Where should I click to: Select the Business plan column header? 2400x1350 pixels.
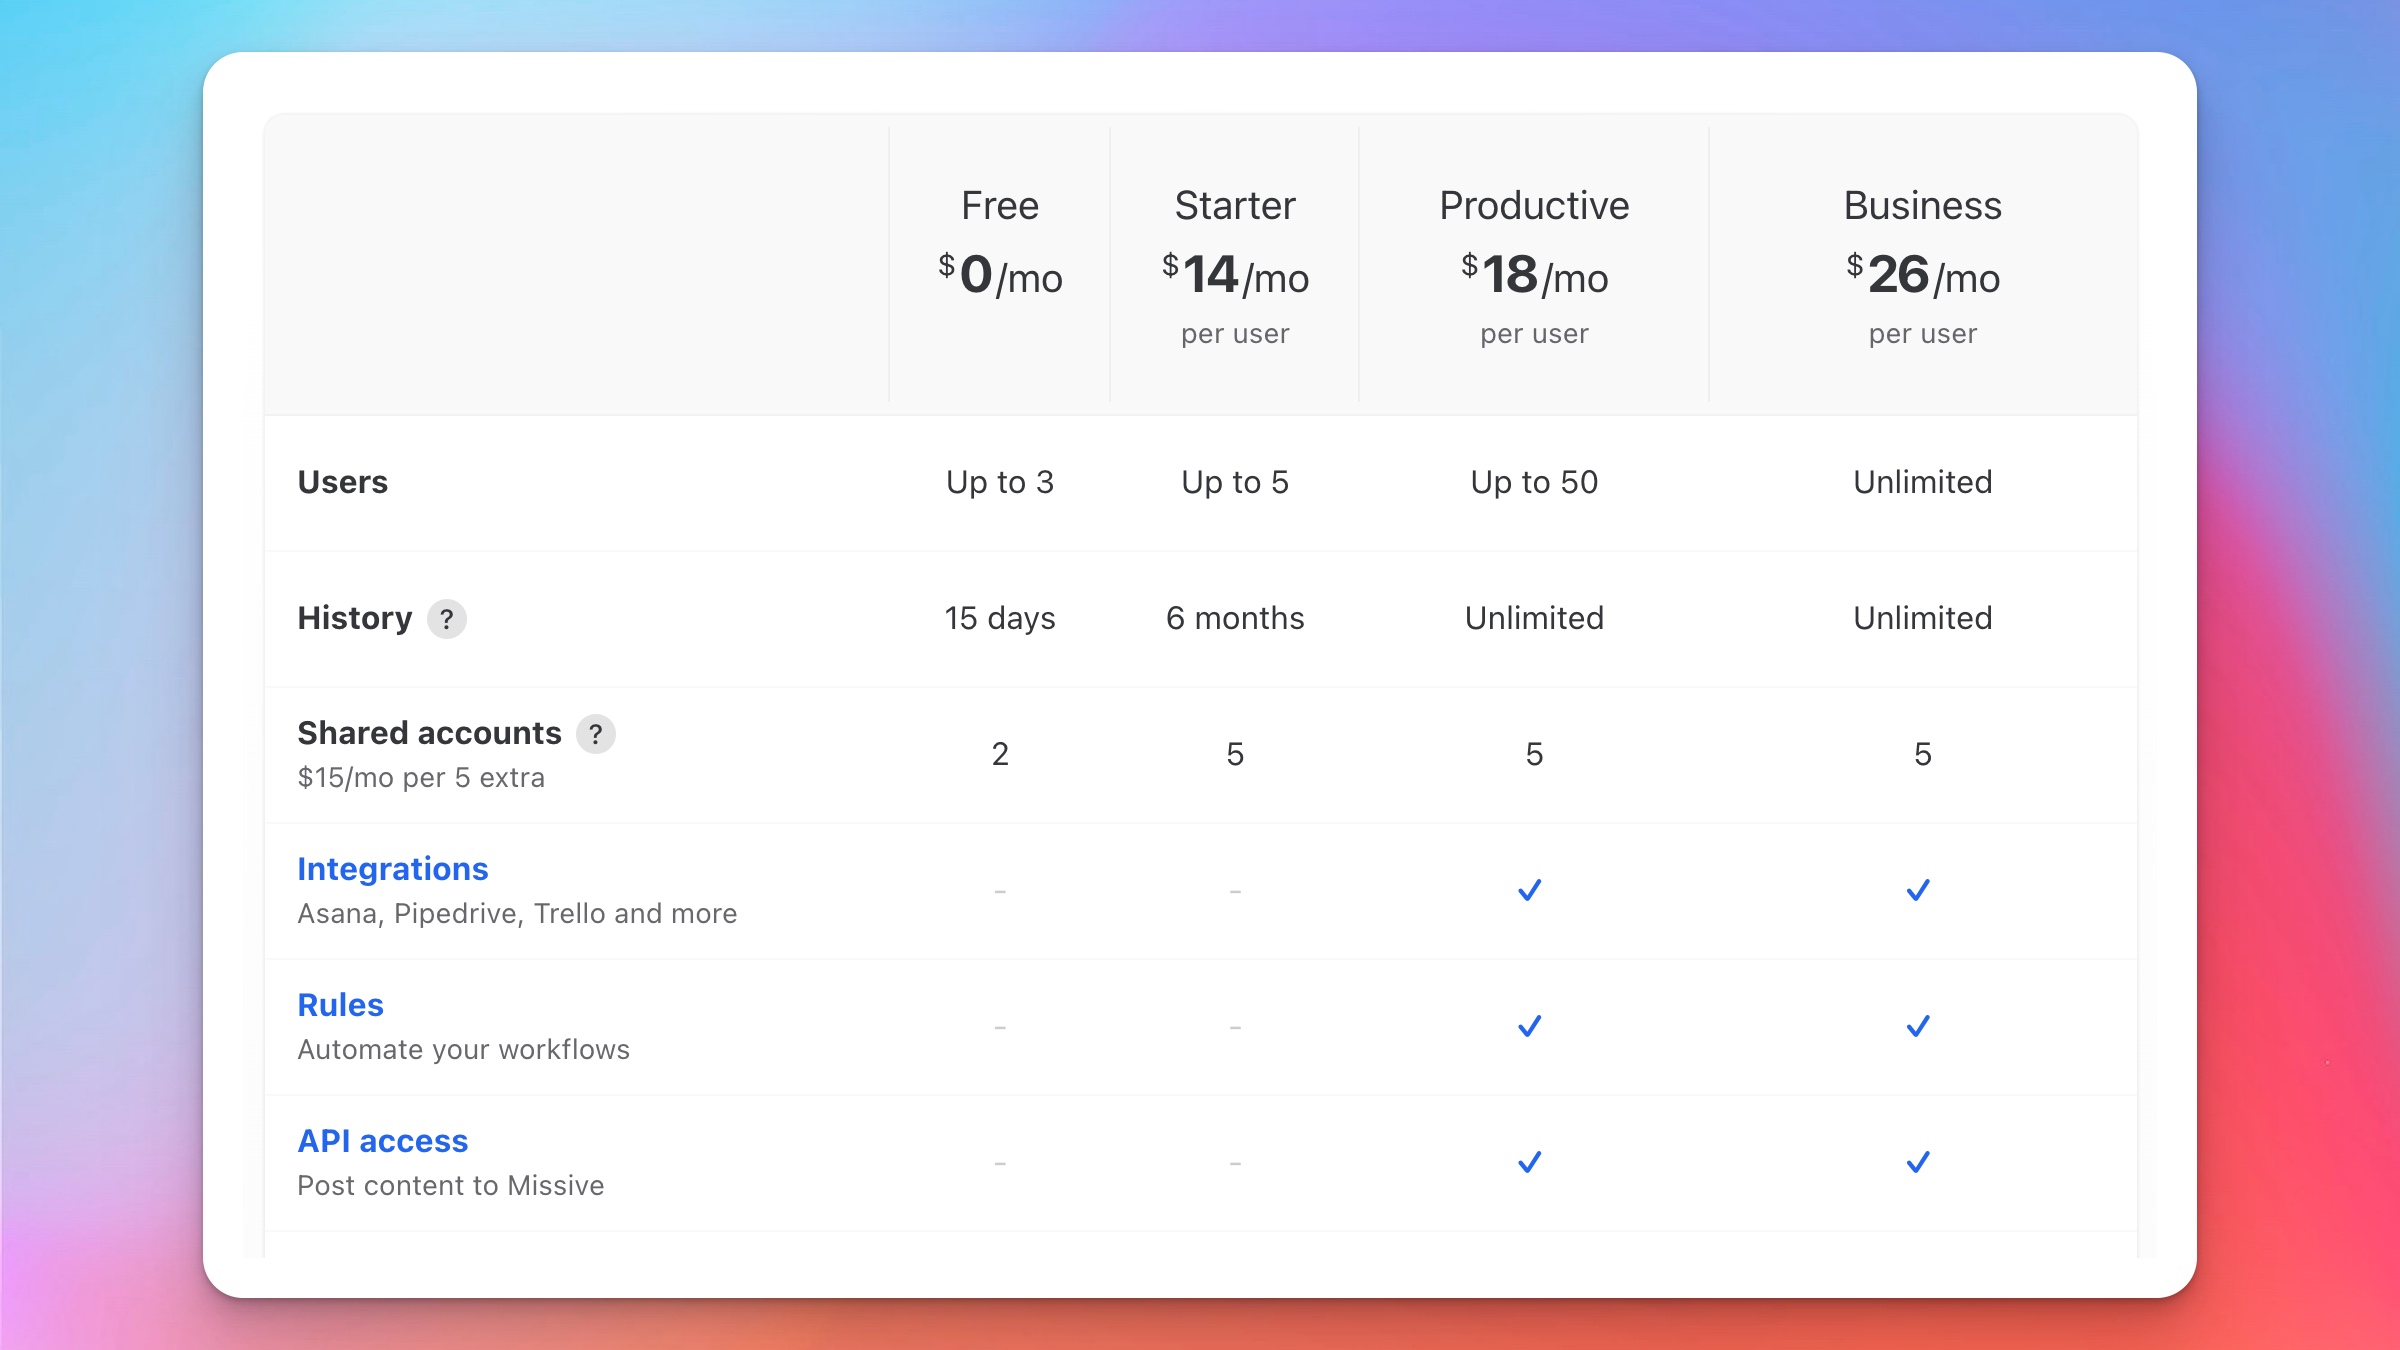[1921, 205]
